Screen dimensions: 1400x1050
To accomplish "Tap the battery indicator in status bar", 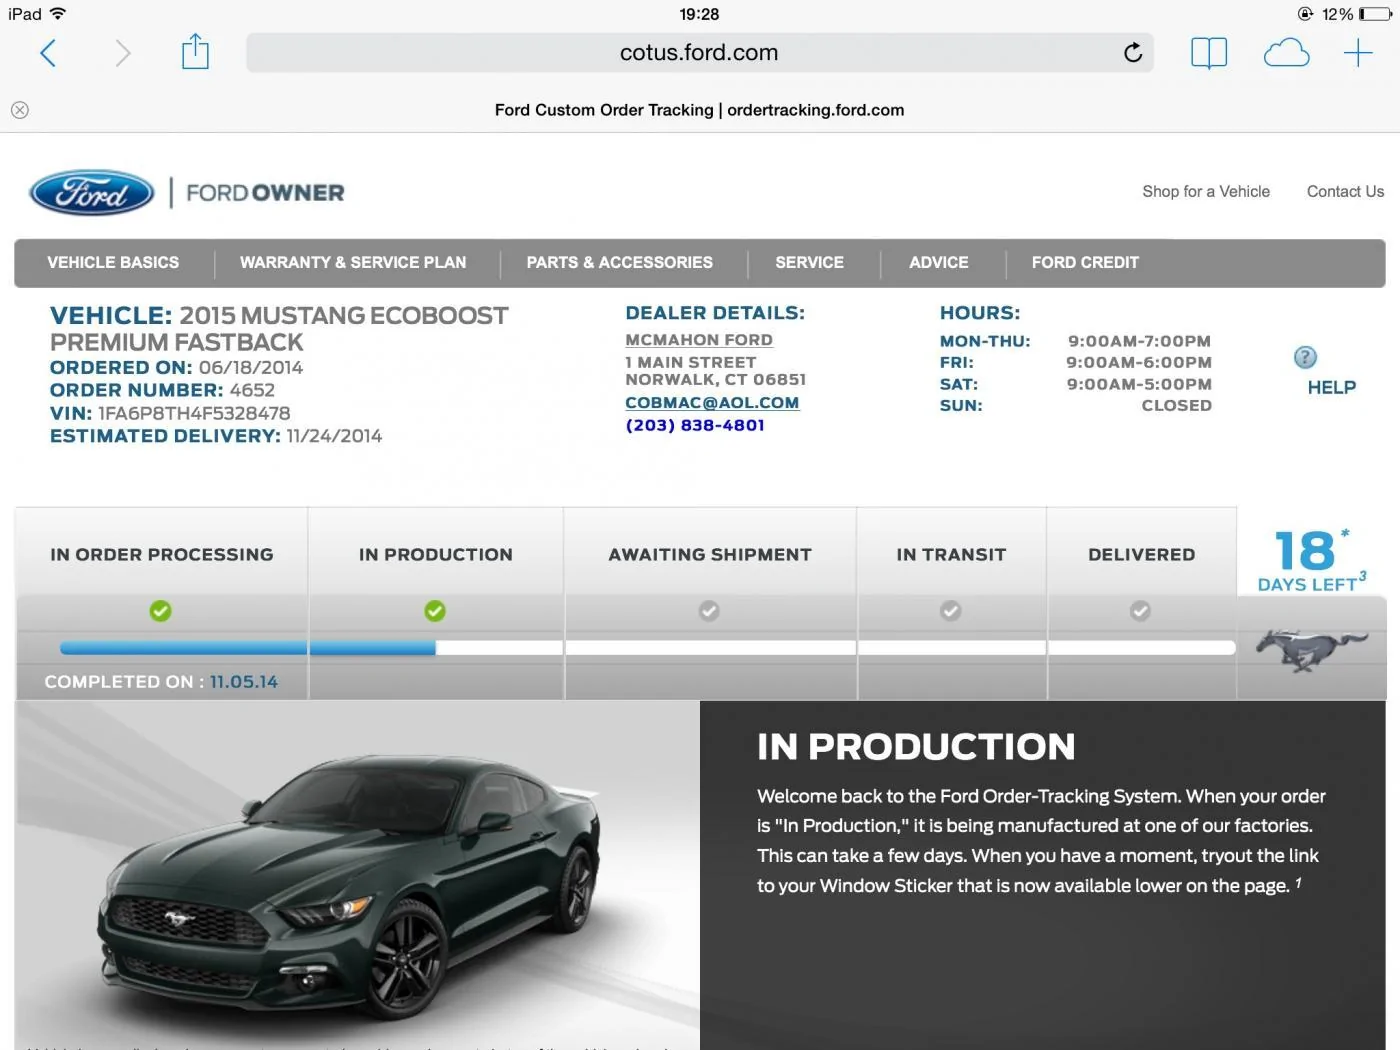I will click(1375, 14).
